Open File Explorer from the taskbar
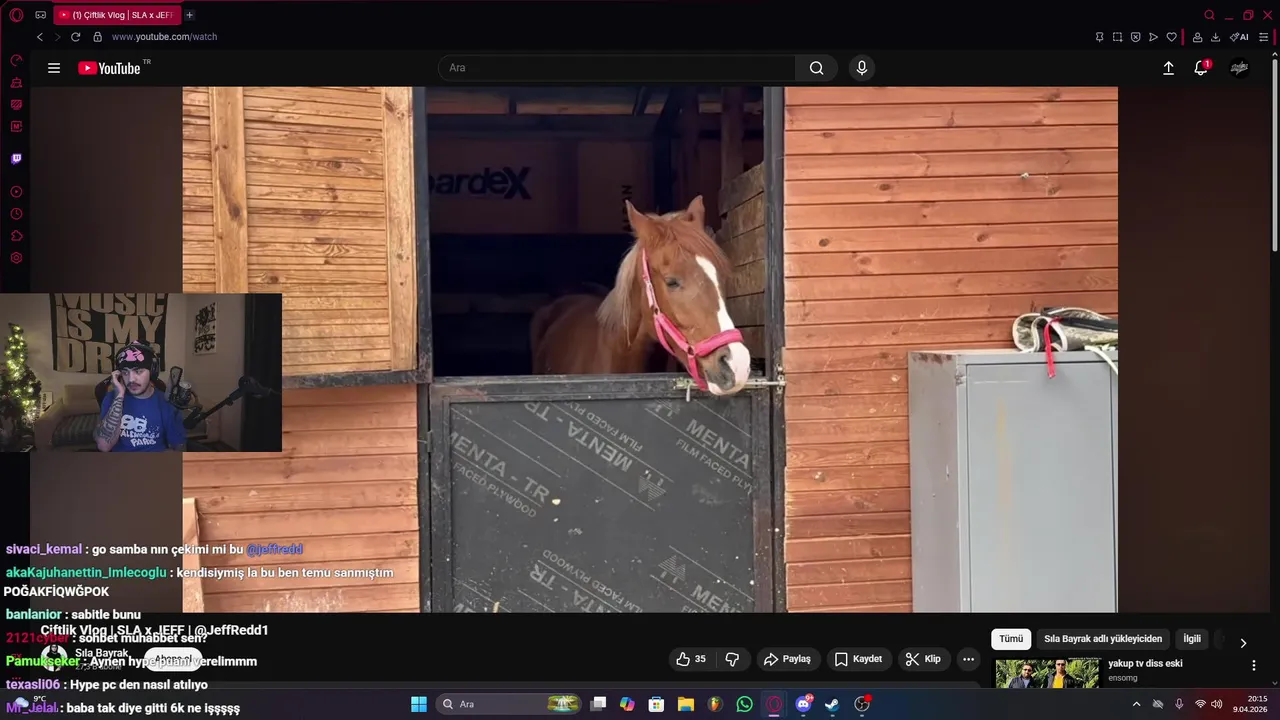The image size is (1280, 720). (685, 704)
